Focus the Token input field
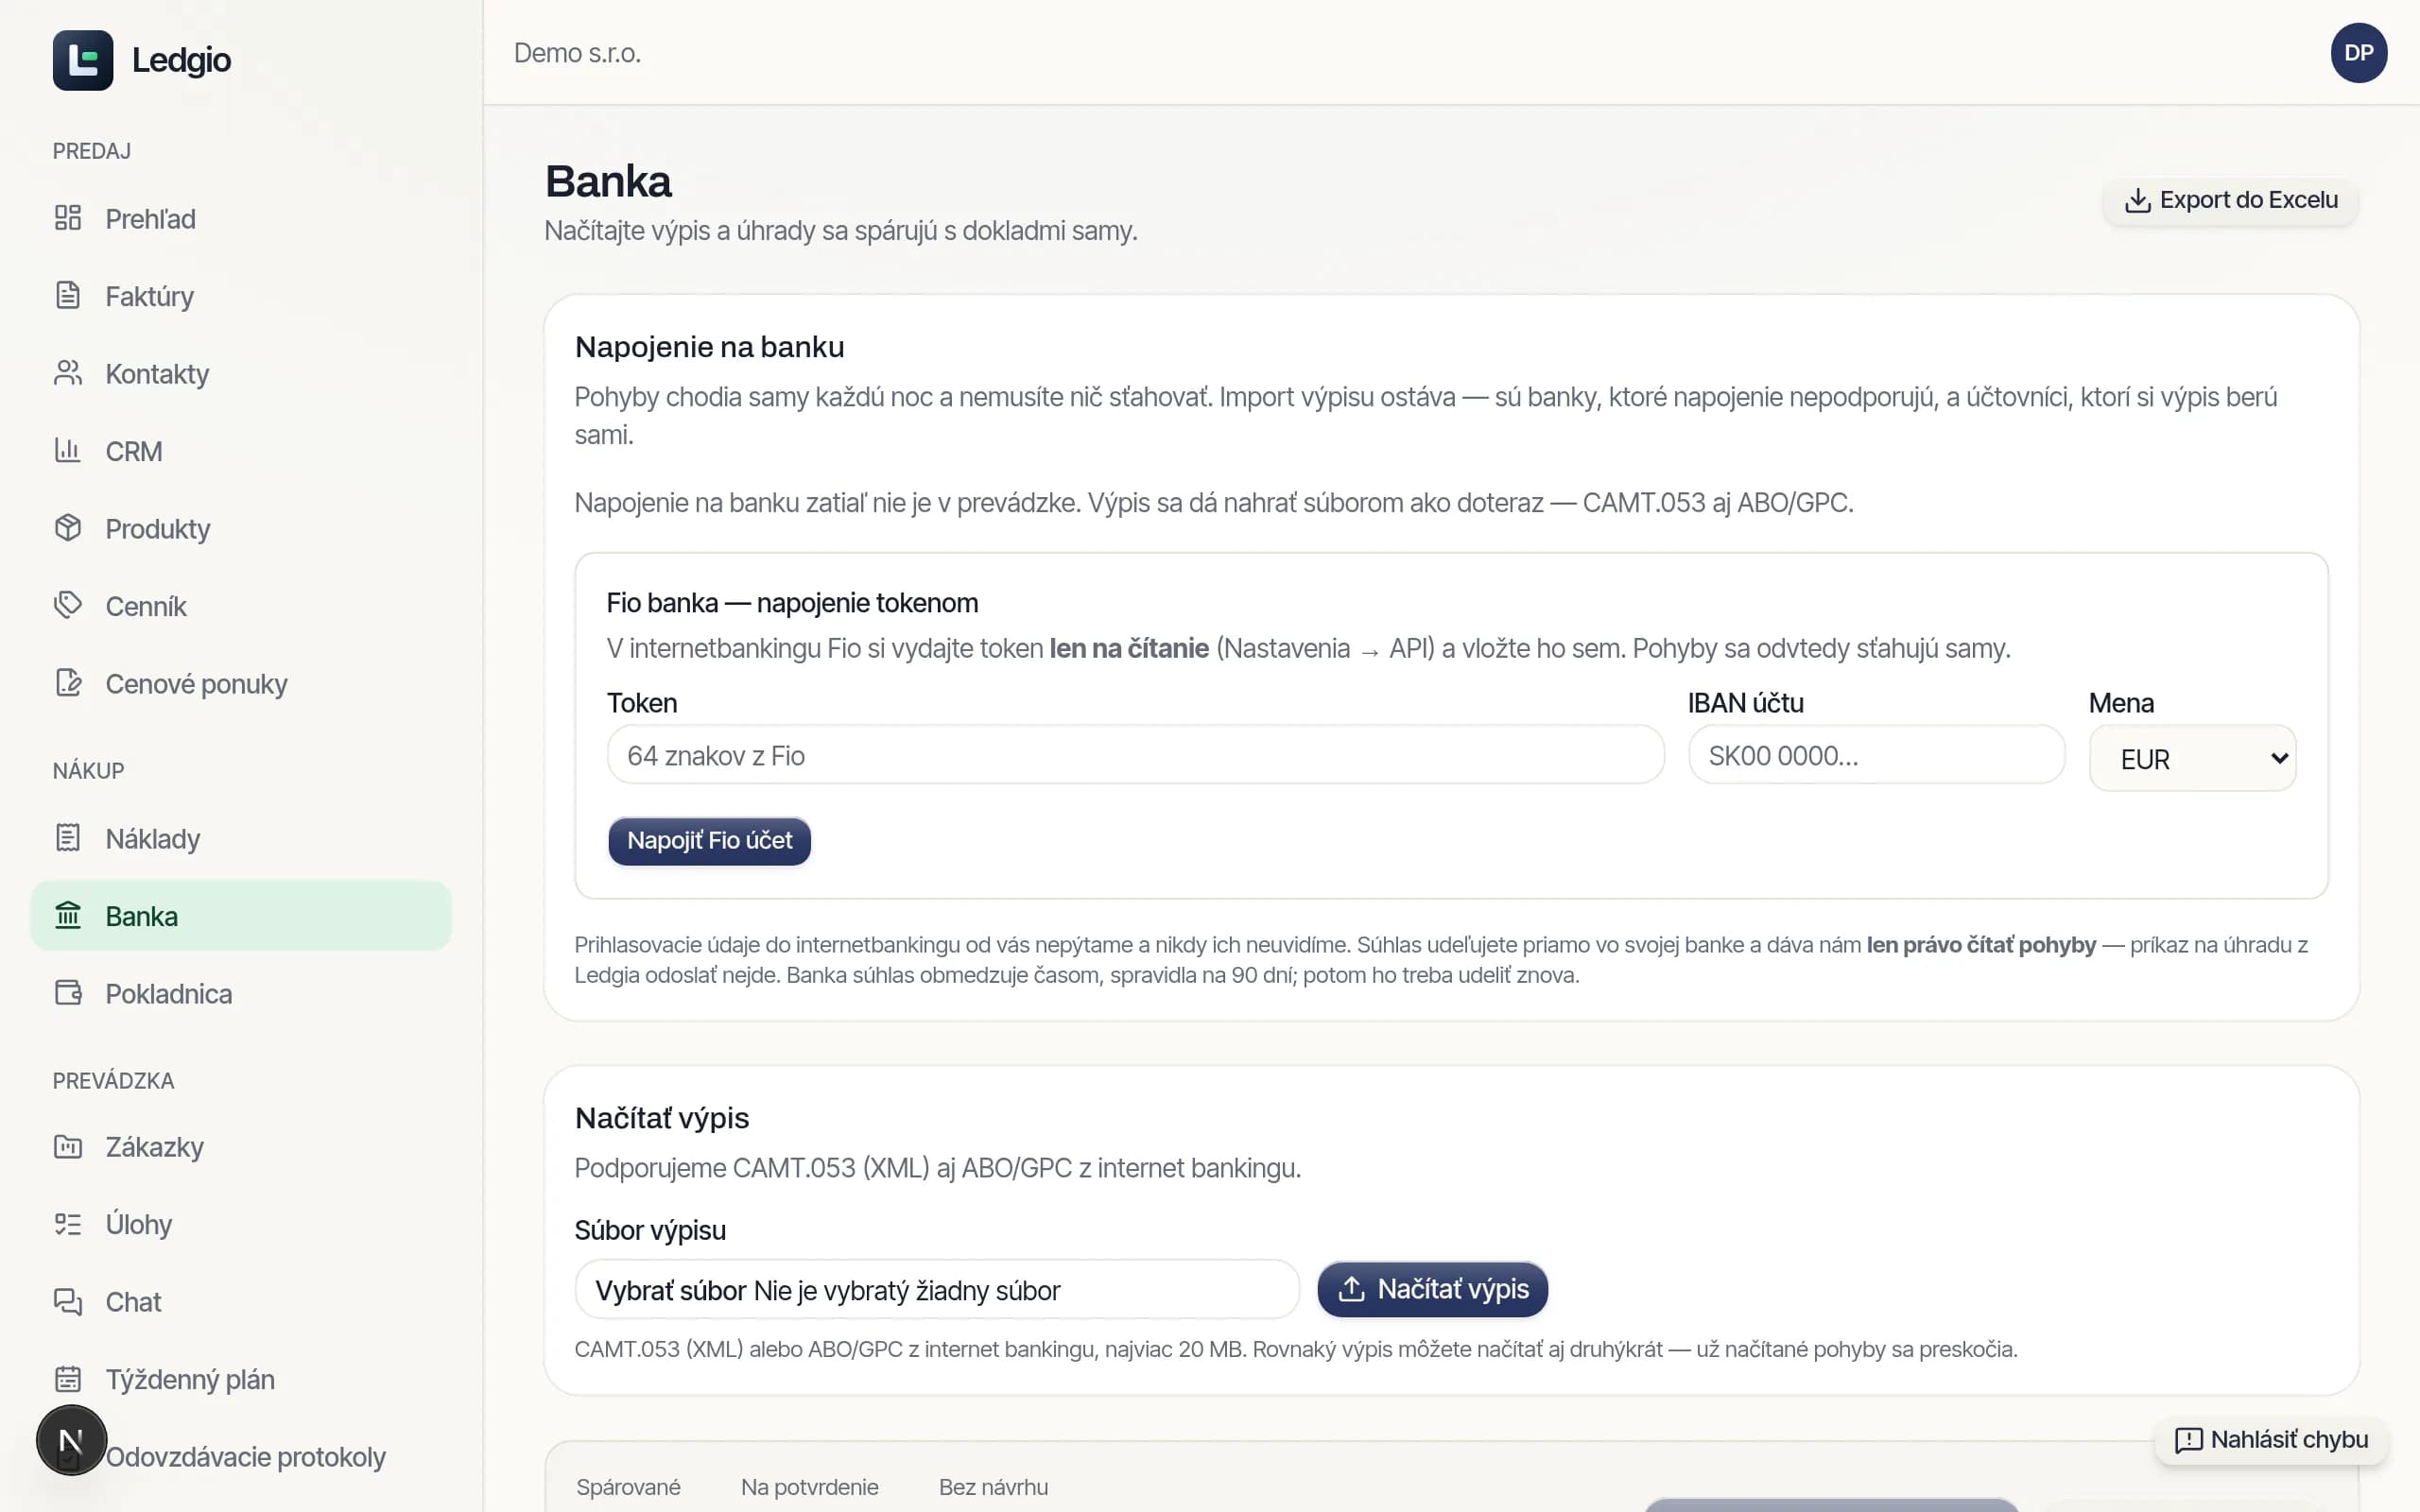Screen dimensions: 2420x1512 click(x=1135, y=755)
